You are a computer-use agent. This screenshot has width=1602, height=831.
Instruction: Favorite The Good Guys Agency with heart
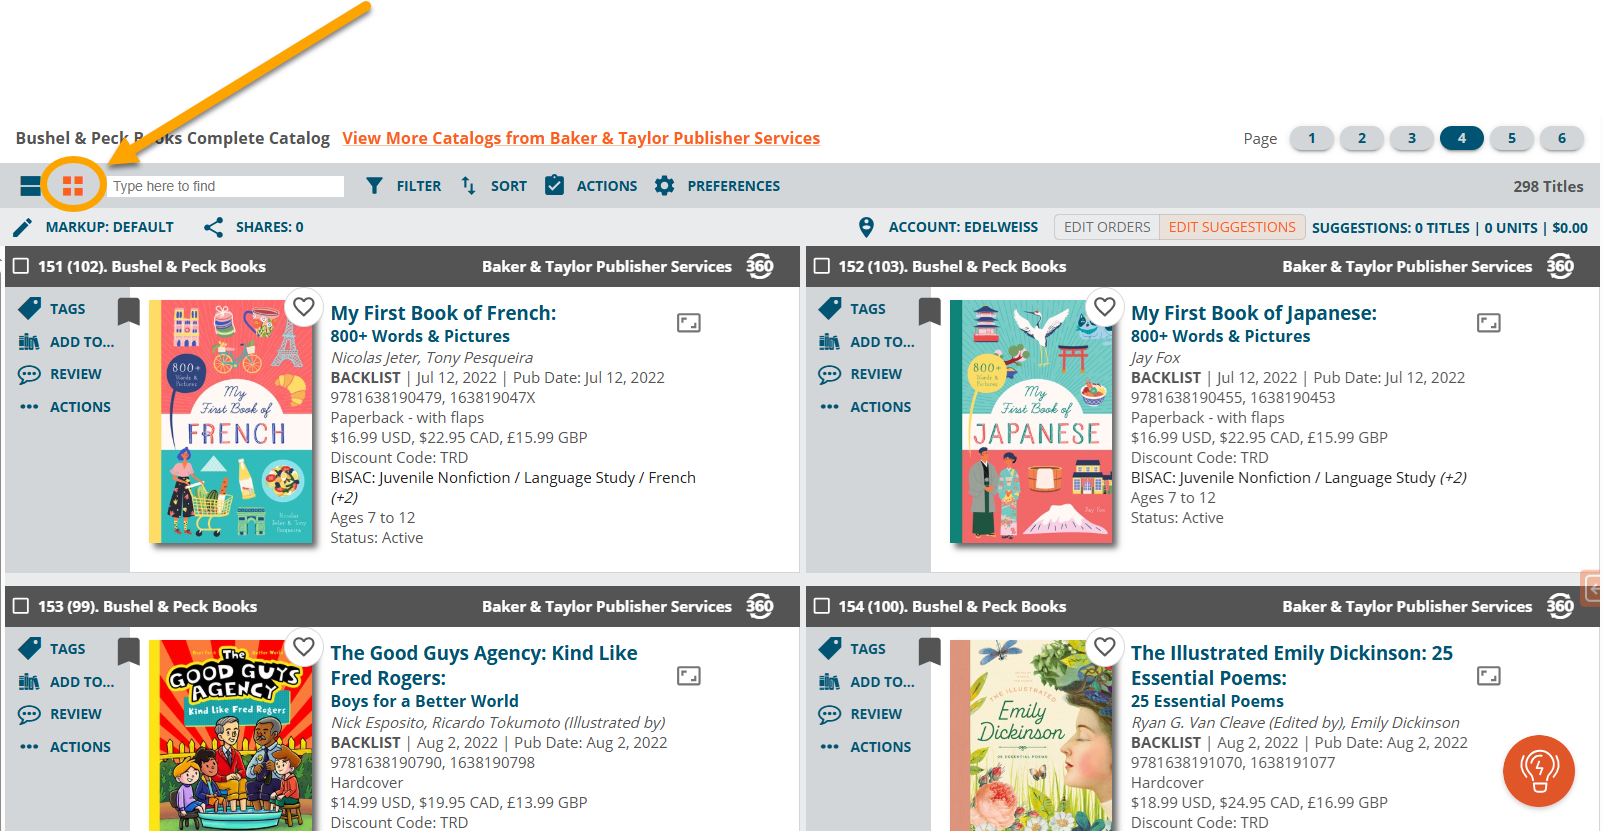pos(304,647)
